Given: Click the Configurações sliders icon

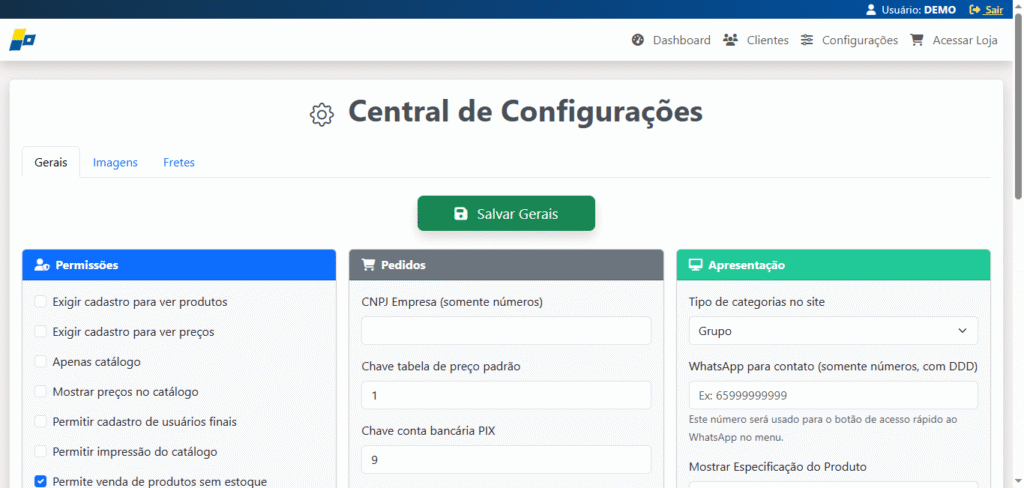Looking at the screenshot, I should [807, 40].
